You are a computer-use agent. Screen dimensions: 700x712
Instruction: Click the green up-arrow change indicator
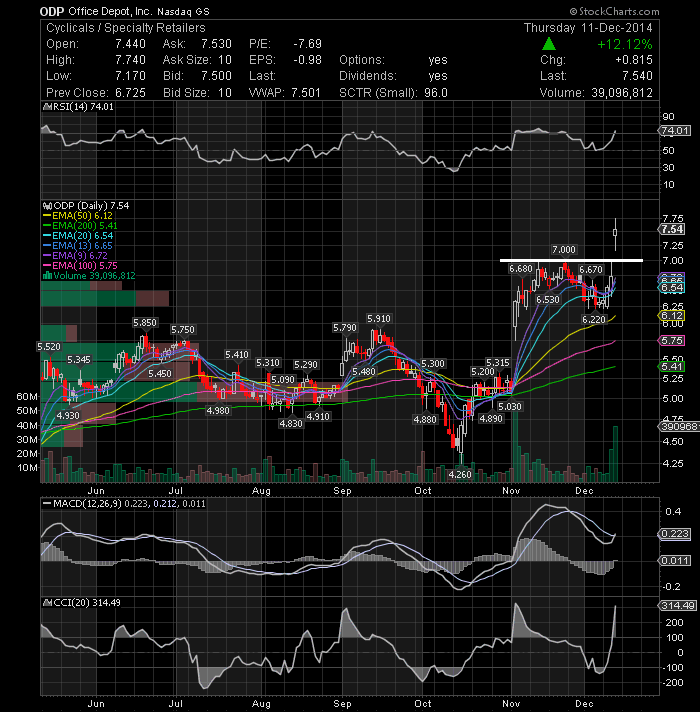click(549, 44)
